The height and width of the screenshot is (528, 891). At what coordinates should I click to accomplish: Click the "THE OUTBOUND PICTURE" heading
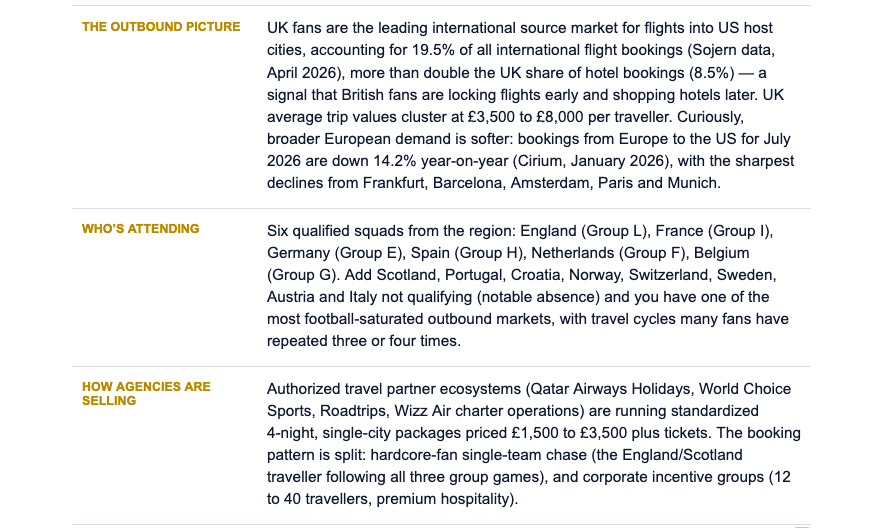tap(161, 27)
